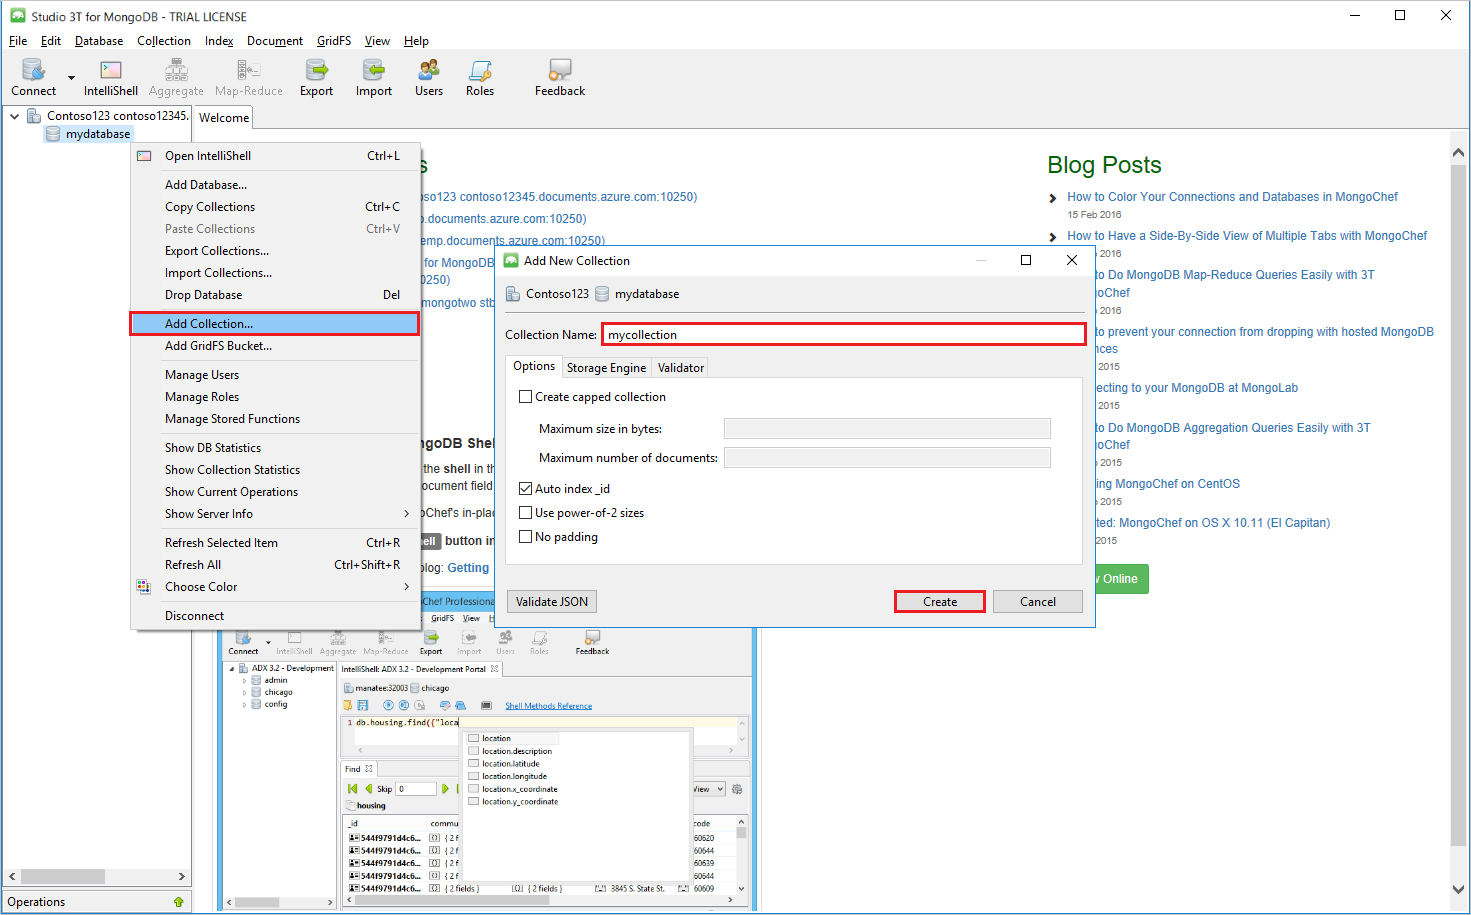Click the Create button
Viewport: 1471px width, 915px height.
938,601
